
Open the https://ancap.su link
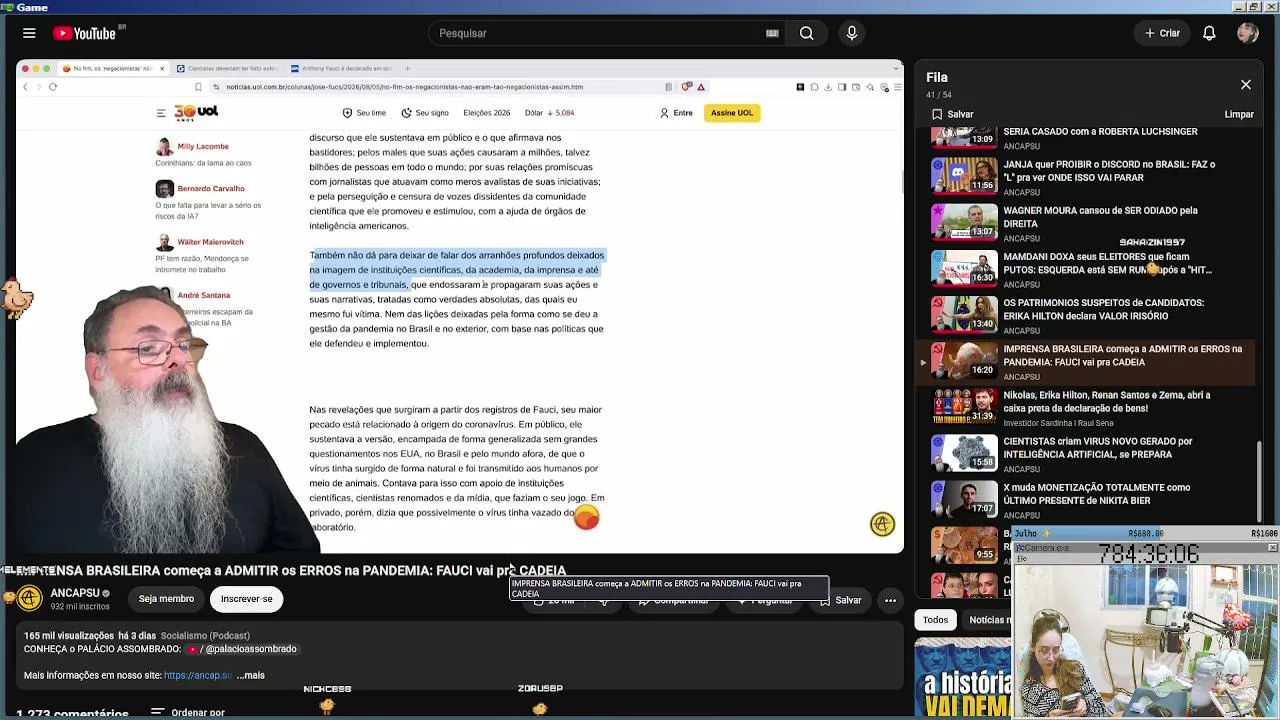pyautogui.click(x=197, y=675)
